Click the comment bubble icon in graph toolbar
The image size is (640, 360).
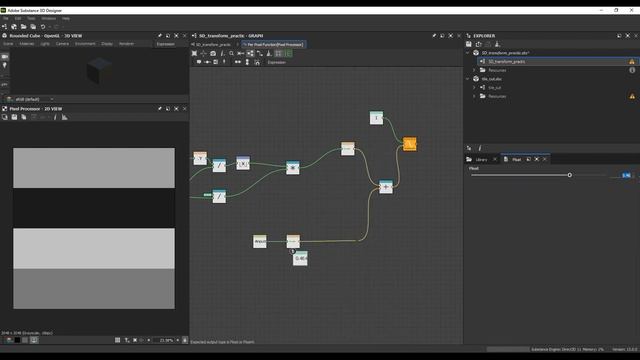pyautogui.click(x=199, y=62)
